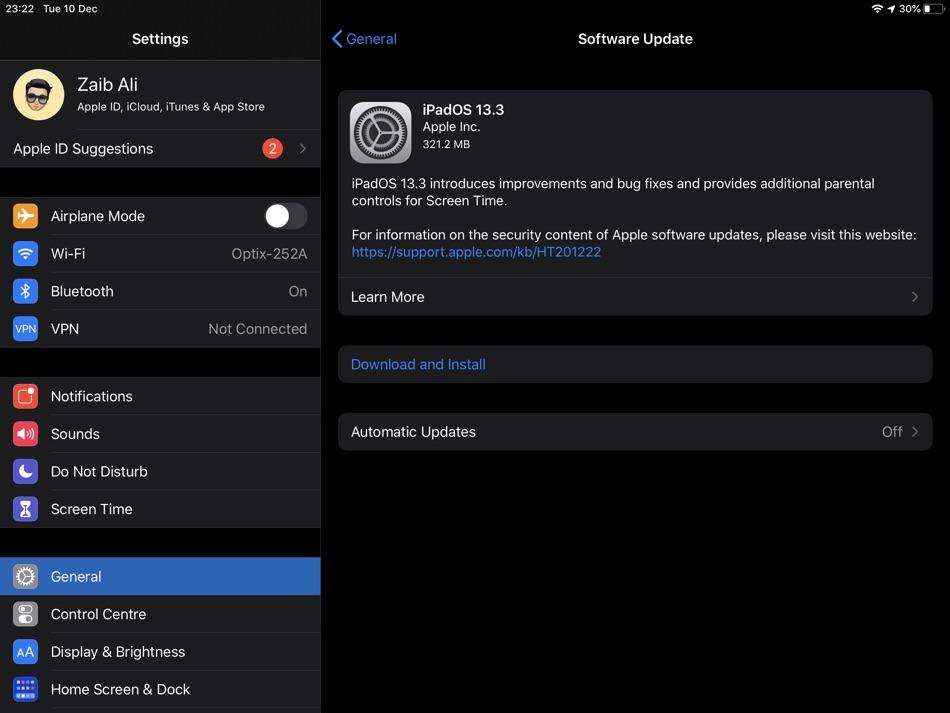The image size is (950, 713).
Task: Tap the Do Not Disturb moon icon
Action: [25, 471]
